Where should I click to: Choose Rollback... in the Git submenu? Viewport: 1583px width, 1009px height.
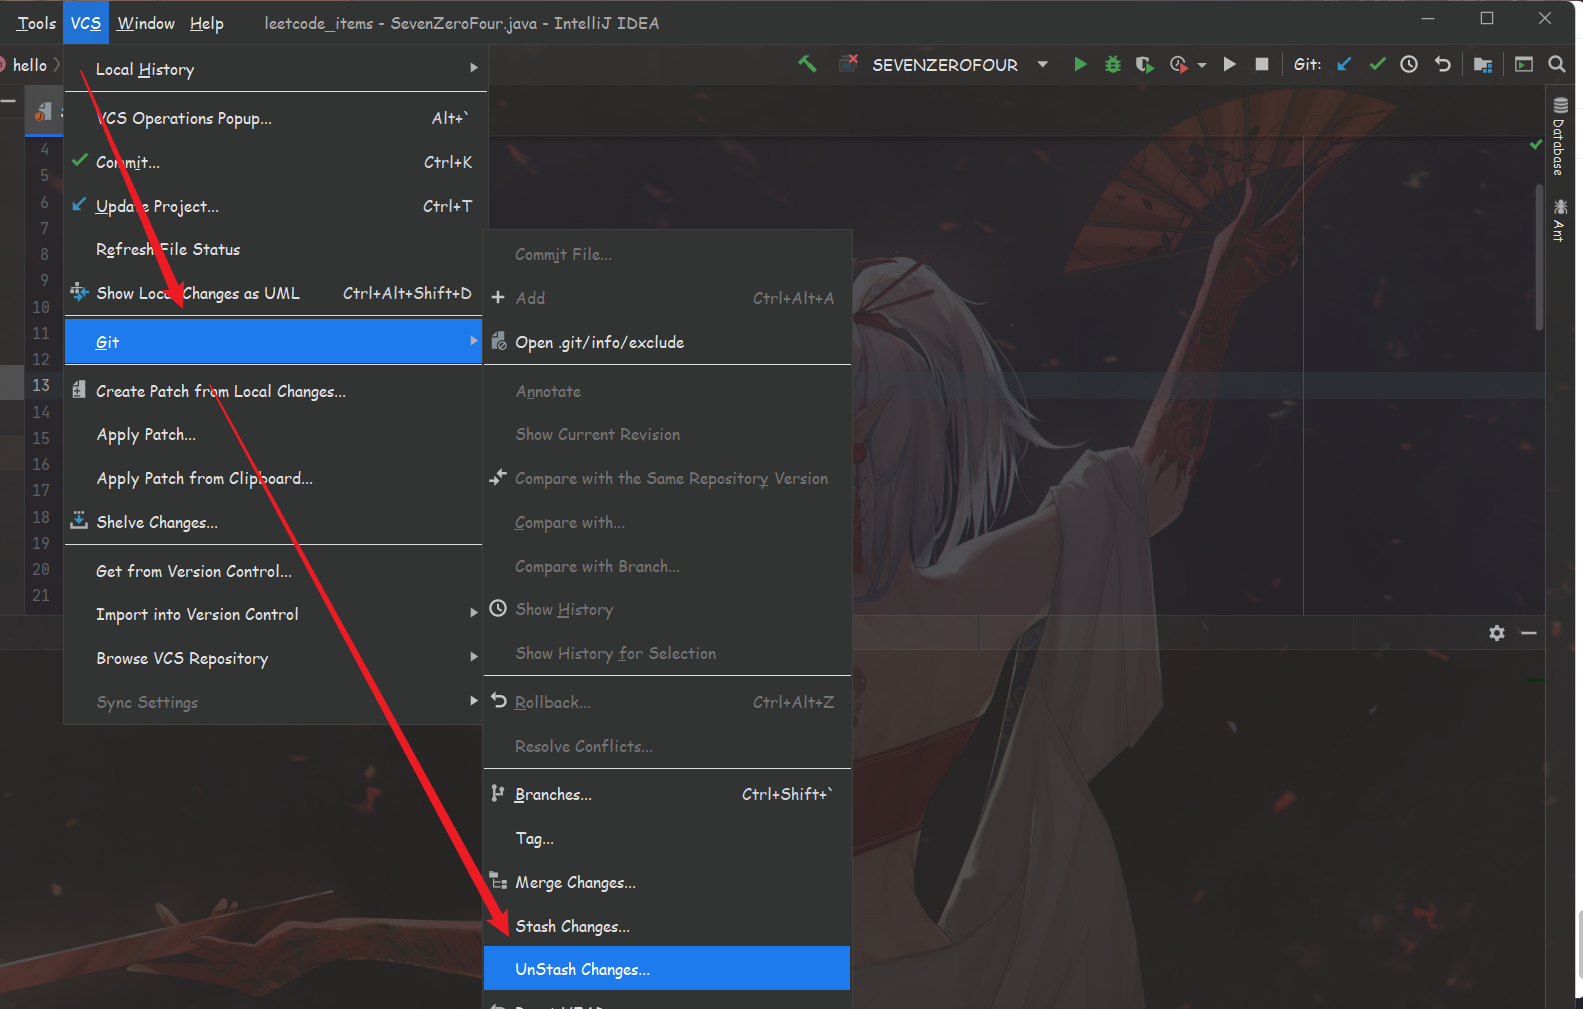point(667,702)
